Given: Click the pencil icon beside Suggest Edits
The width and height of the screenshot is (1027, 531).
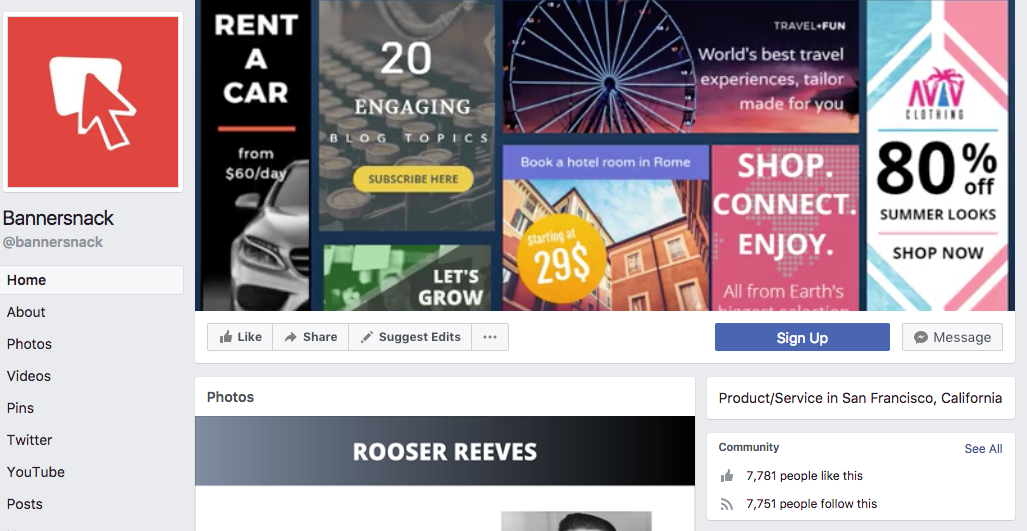Looking at the screenshot, I should [367, 337].
